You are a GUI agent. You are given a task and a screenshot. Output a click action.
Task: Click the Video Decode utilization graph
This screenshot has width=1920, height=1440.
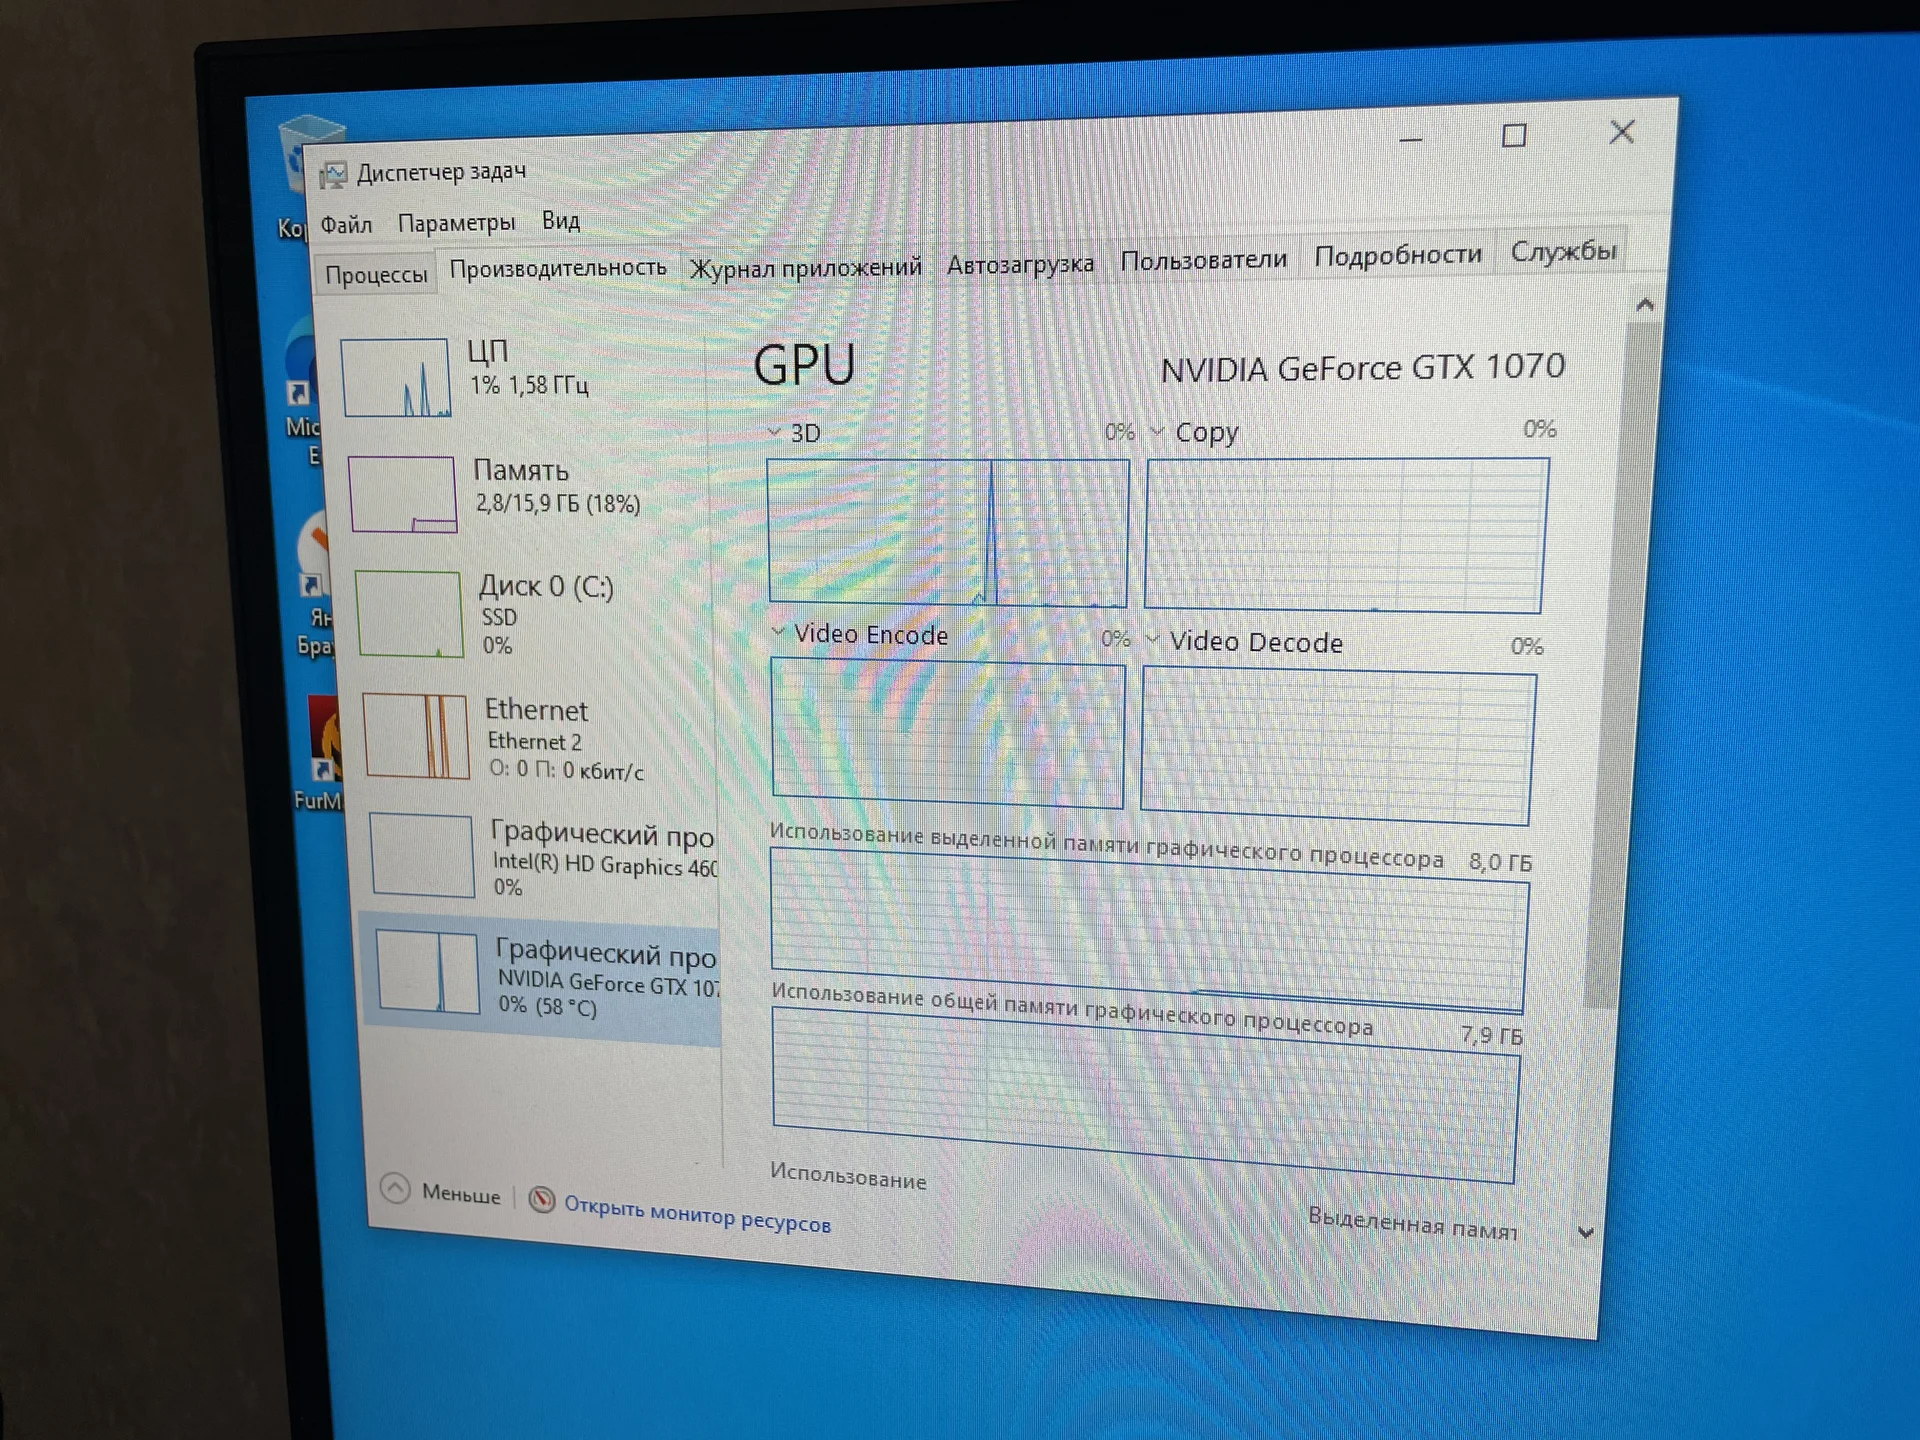click(1338, 748)
